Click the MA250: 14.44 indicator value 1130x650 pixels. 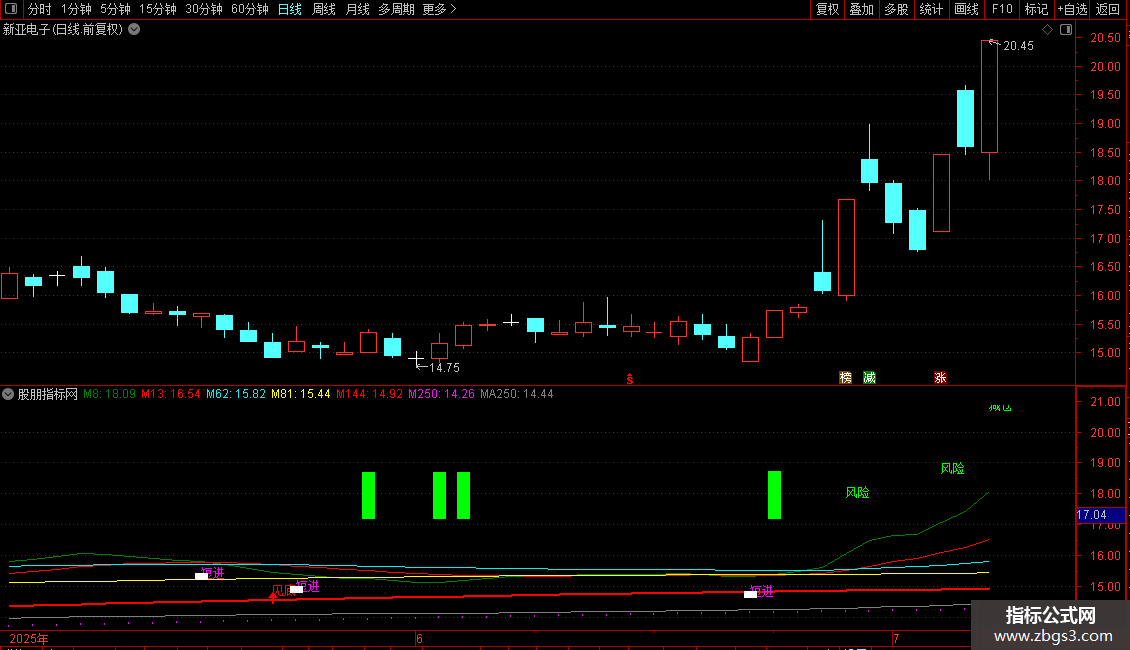[517, 394]
